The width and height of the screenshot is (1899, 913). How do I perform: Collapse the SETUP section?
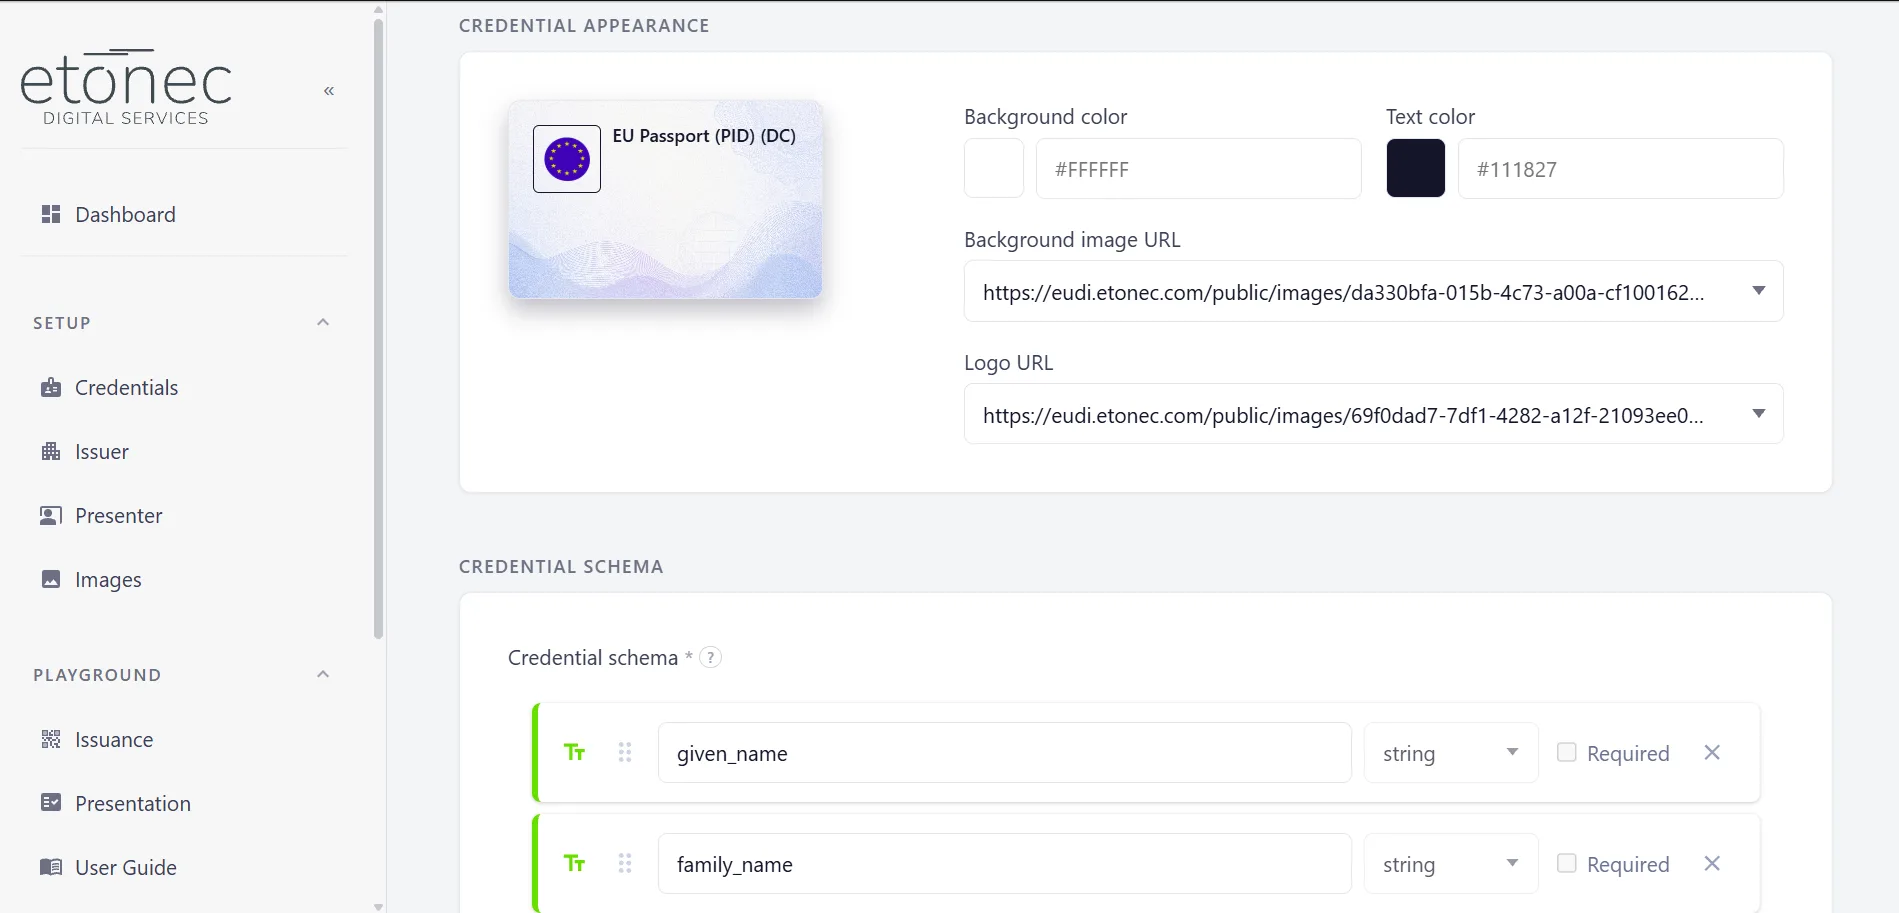point(323,322)
